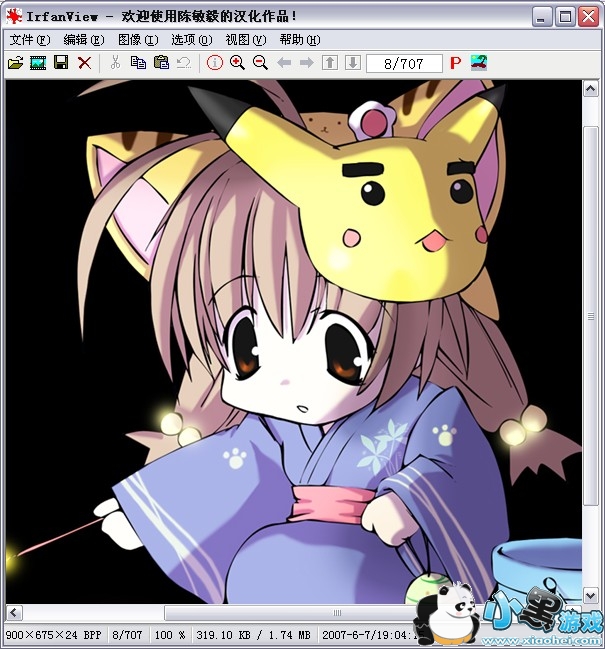The height and width of the screenshot is (649, 605).
Task: Click the vertical scrollbar down arrow
Action: (591, 596)
